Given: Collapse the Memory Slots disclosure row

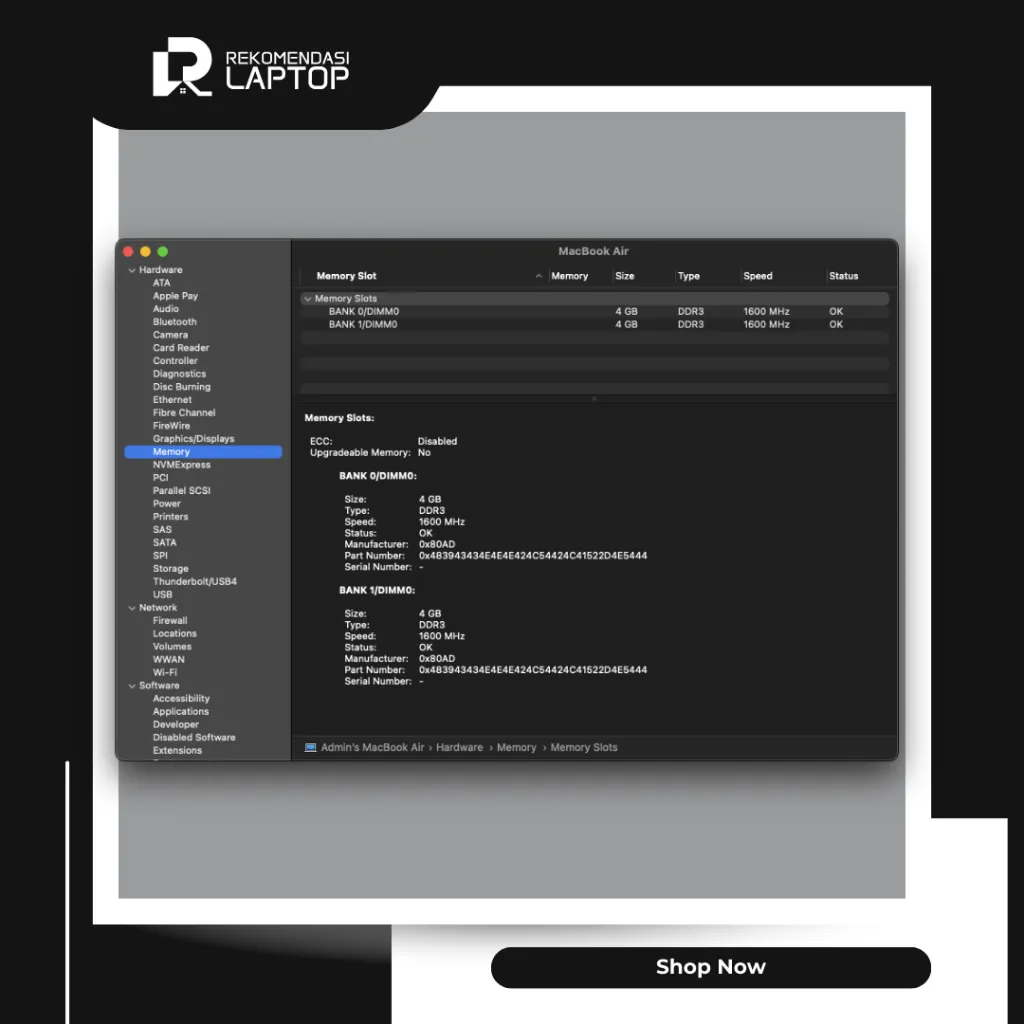Looking at the screenshot, I should (308, 299).
